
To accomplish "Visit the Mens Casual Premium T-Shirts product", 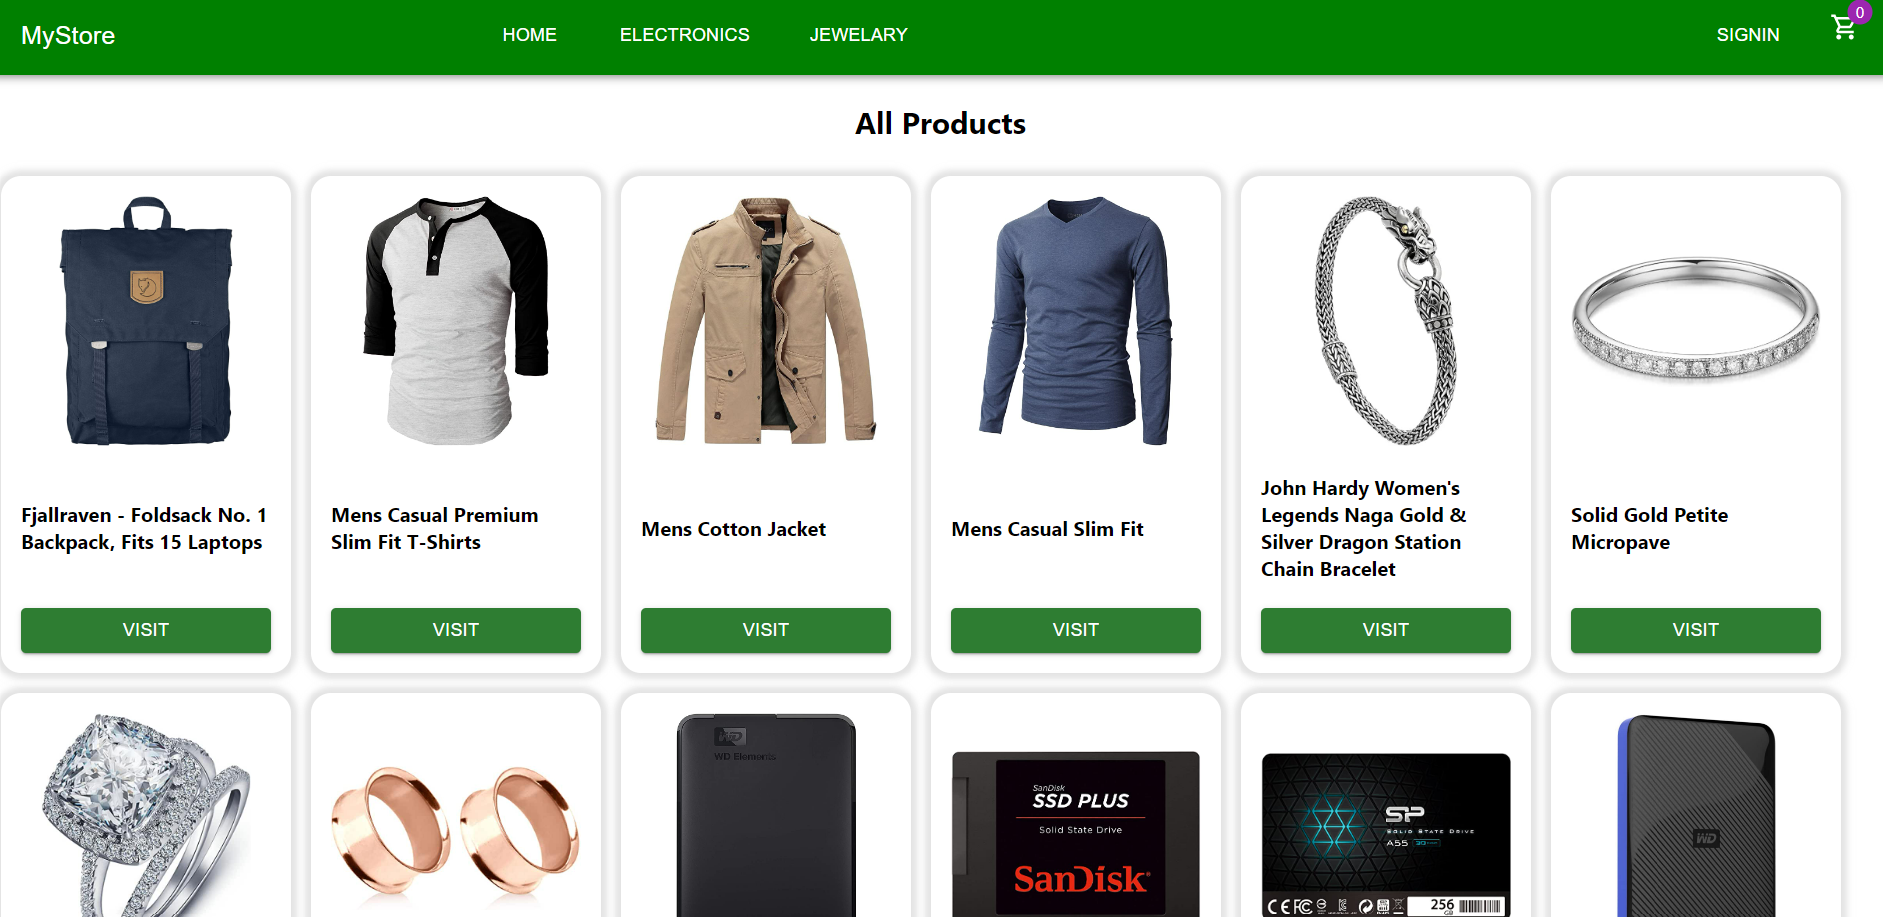I will [x=456, y=630].
